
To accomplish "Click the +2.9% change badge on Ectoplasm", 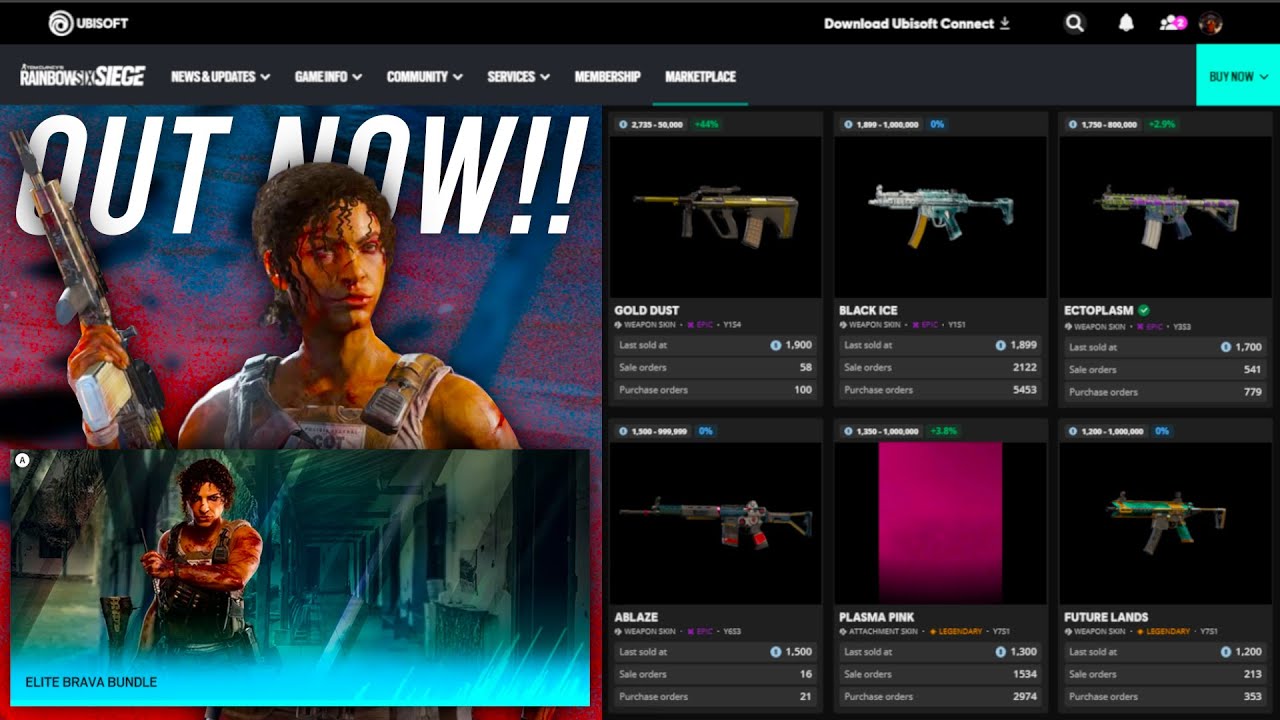I will (1162, 124).
